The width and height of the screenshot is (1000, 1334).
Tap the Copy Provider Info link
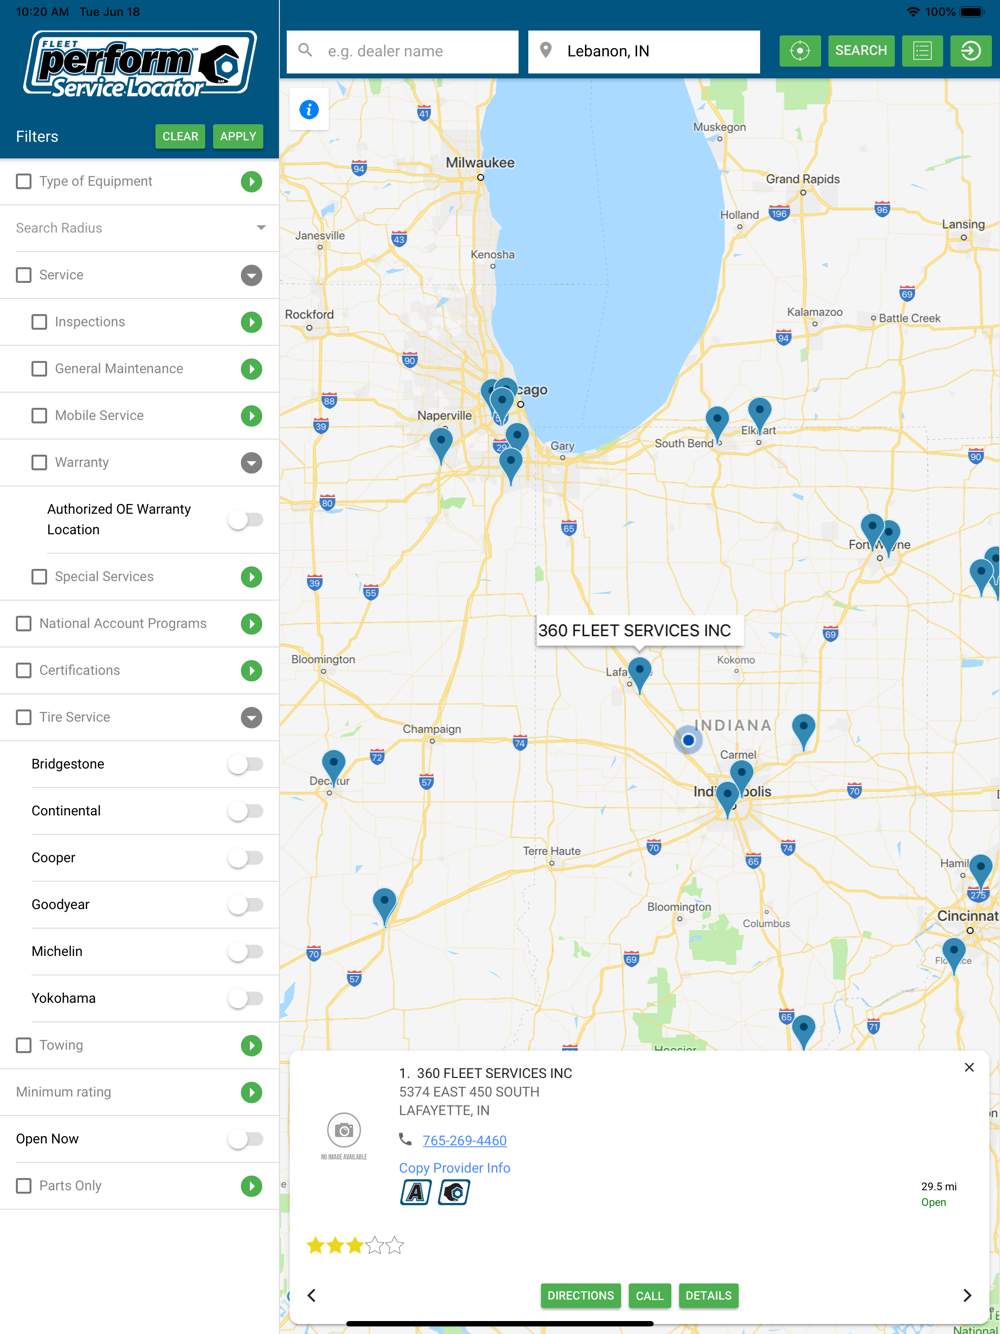[455, 1168]
